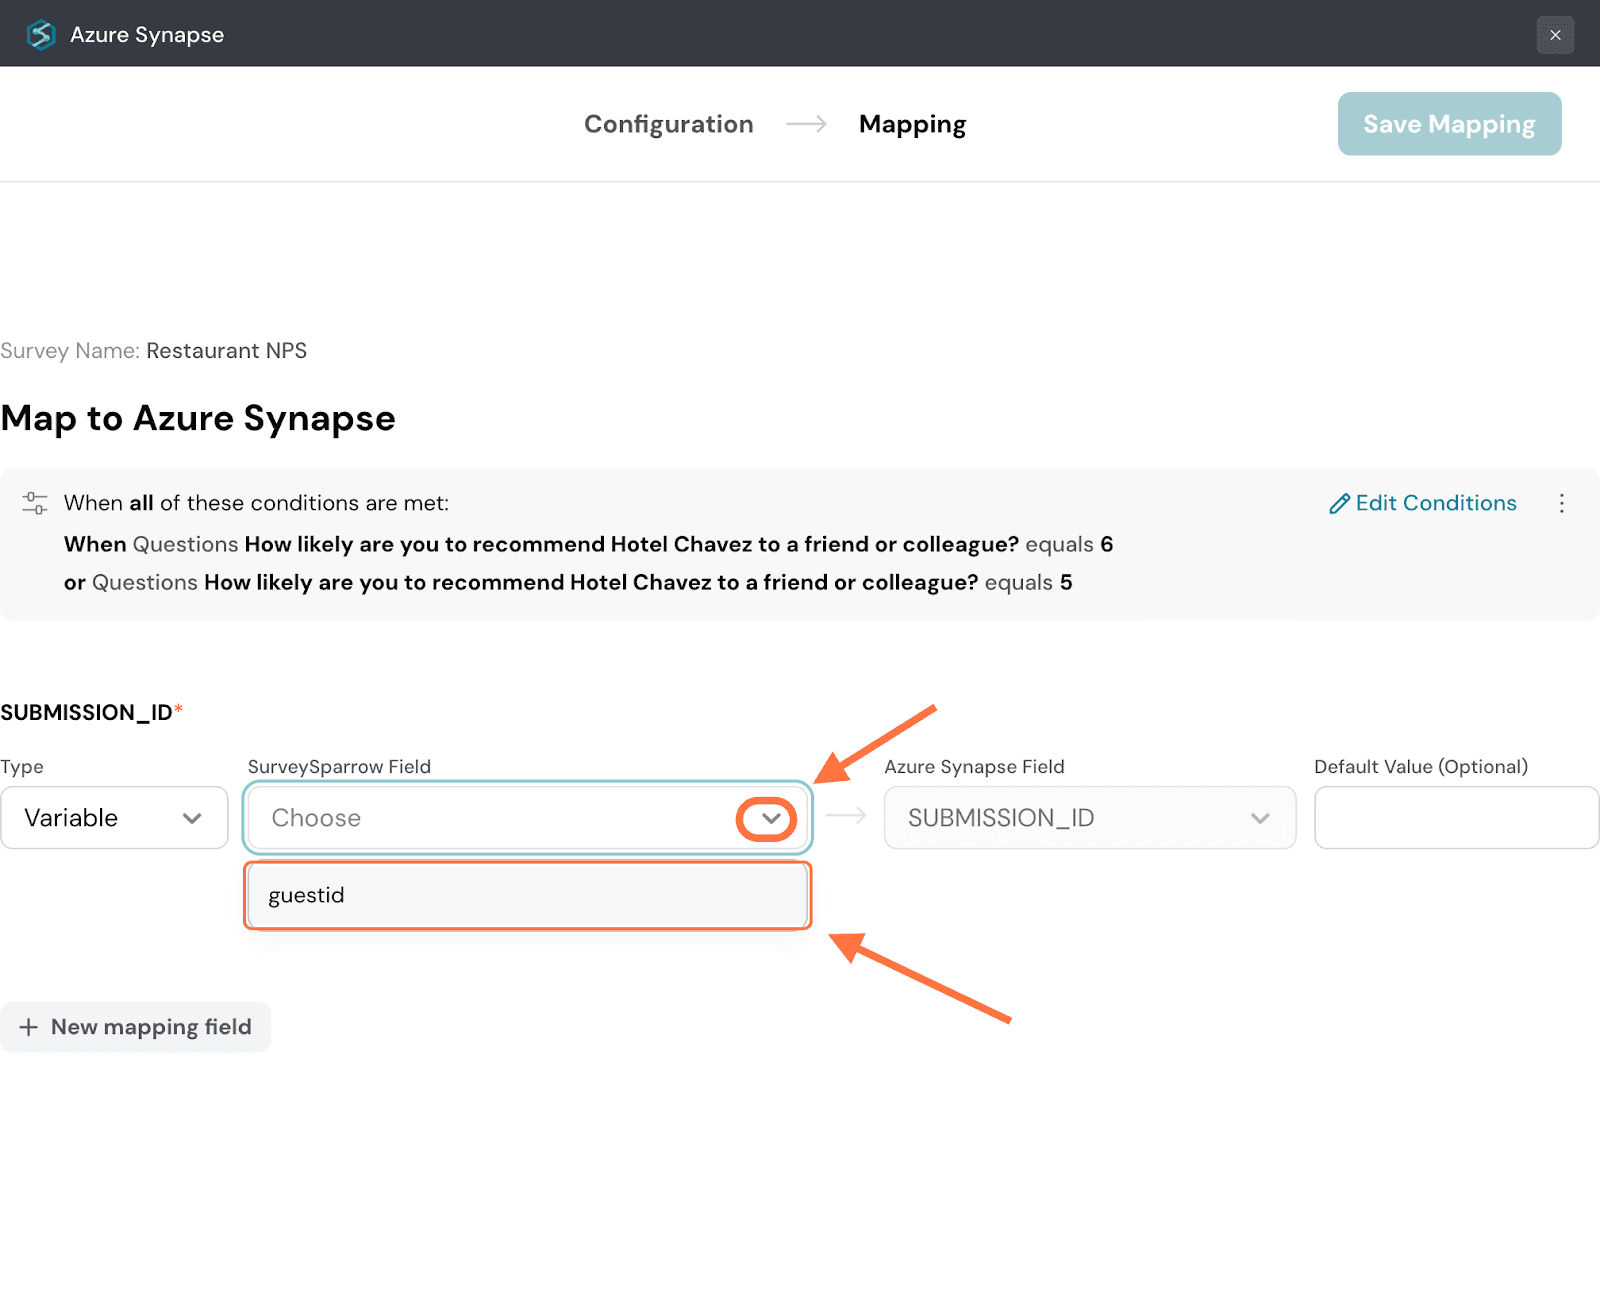Click the Default Value input box
Image resolution: width=1600 pixels, height=1305 pixels.
tap(1456, 818)
